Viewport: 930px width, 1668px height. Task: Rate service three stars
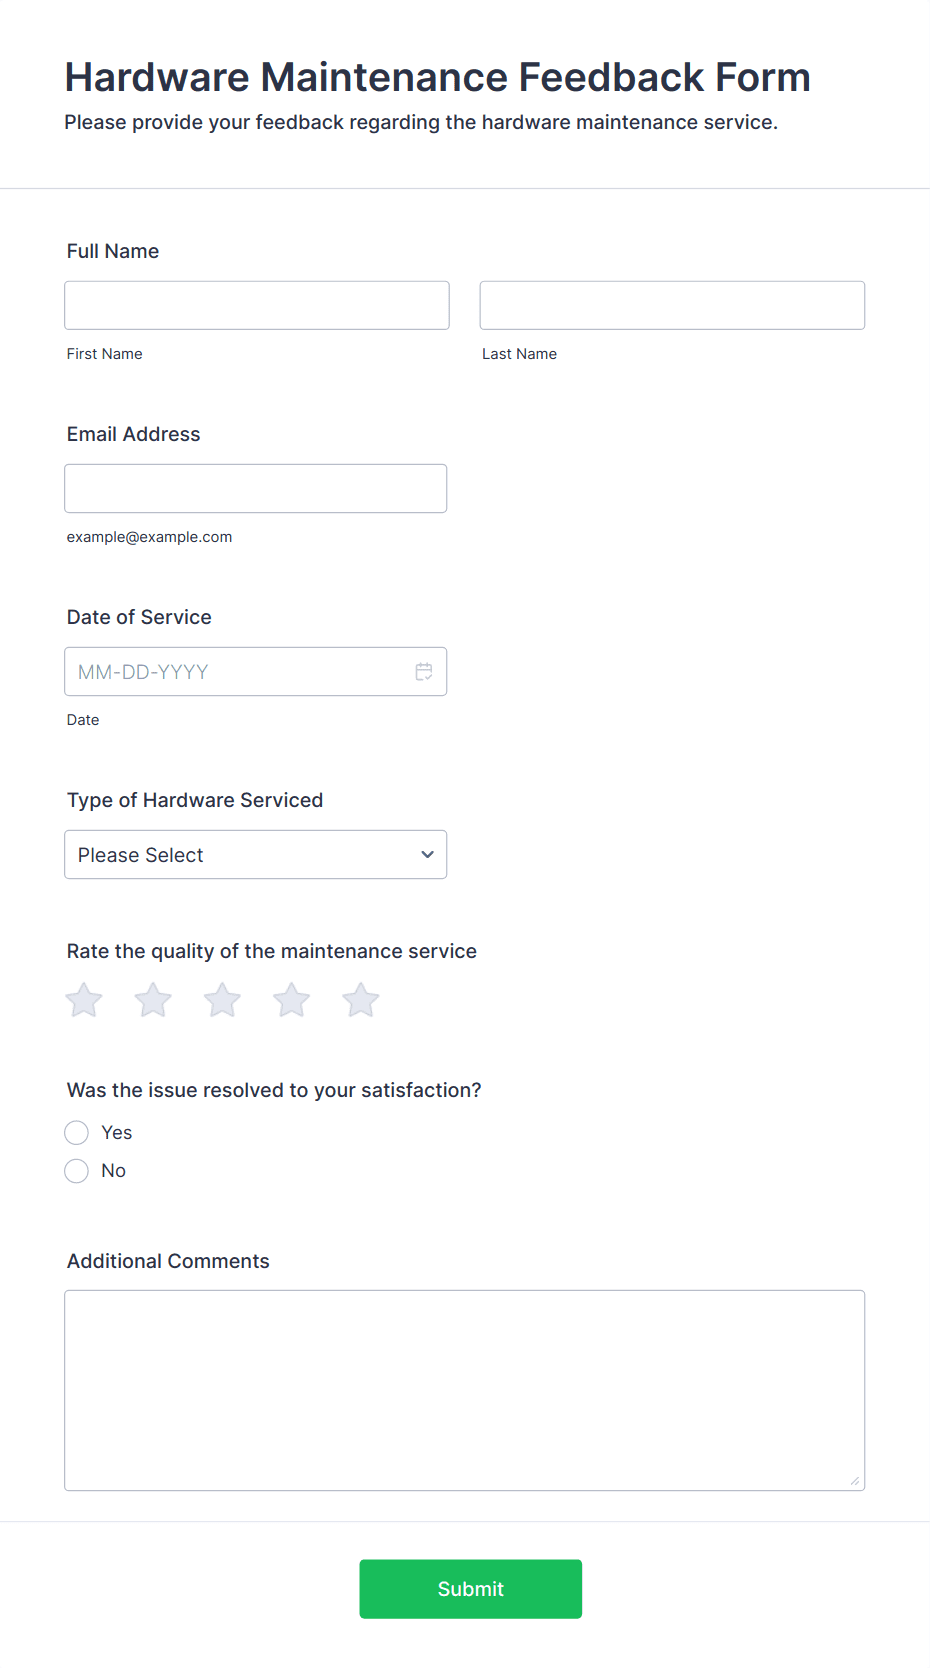pos(222,1000)
